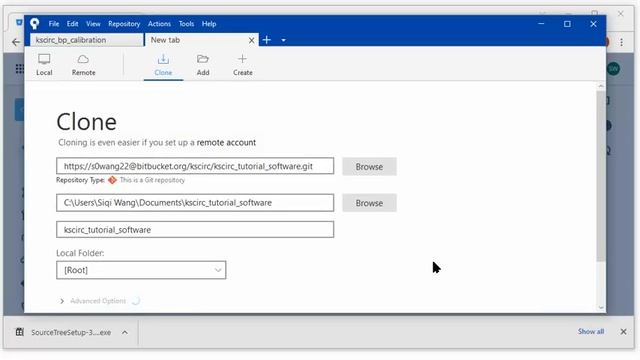Browse for the destination folder
Viewport: 640px width, 360px height.
pos(369,203)
